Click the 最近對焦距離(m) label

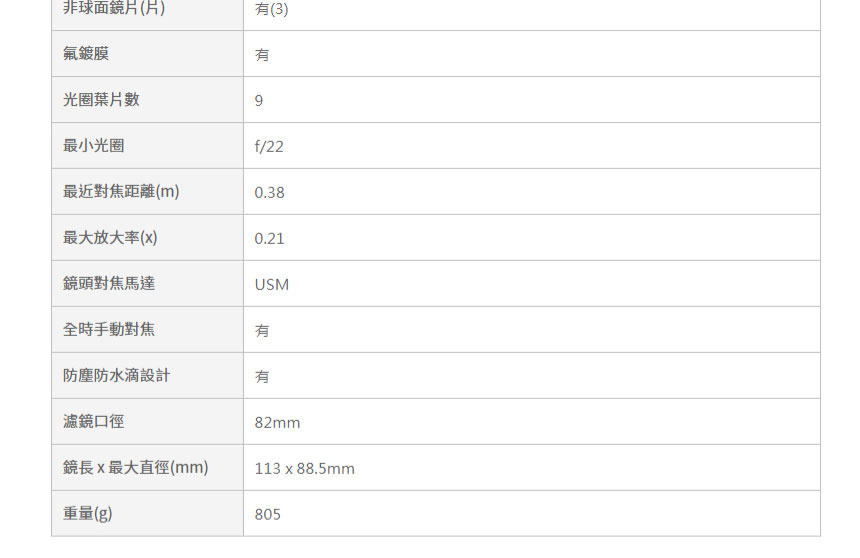[121, 192]
